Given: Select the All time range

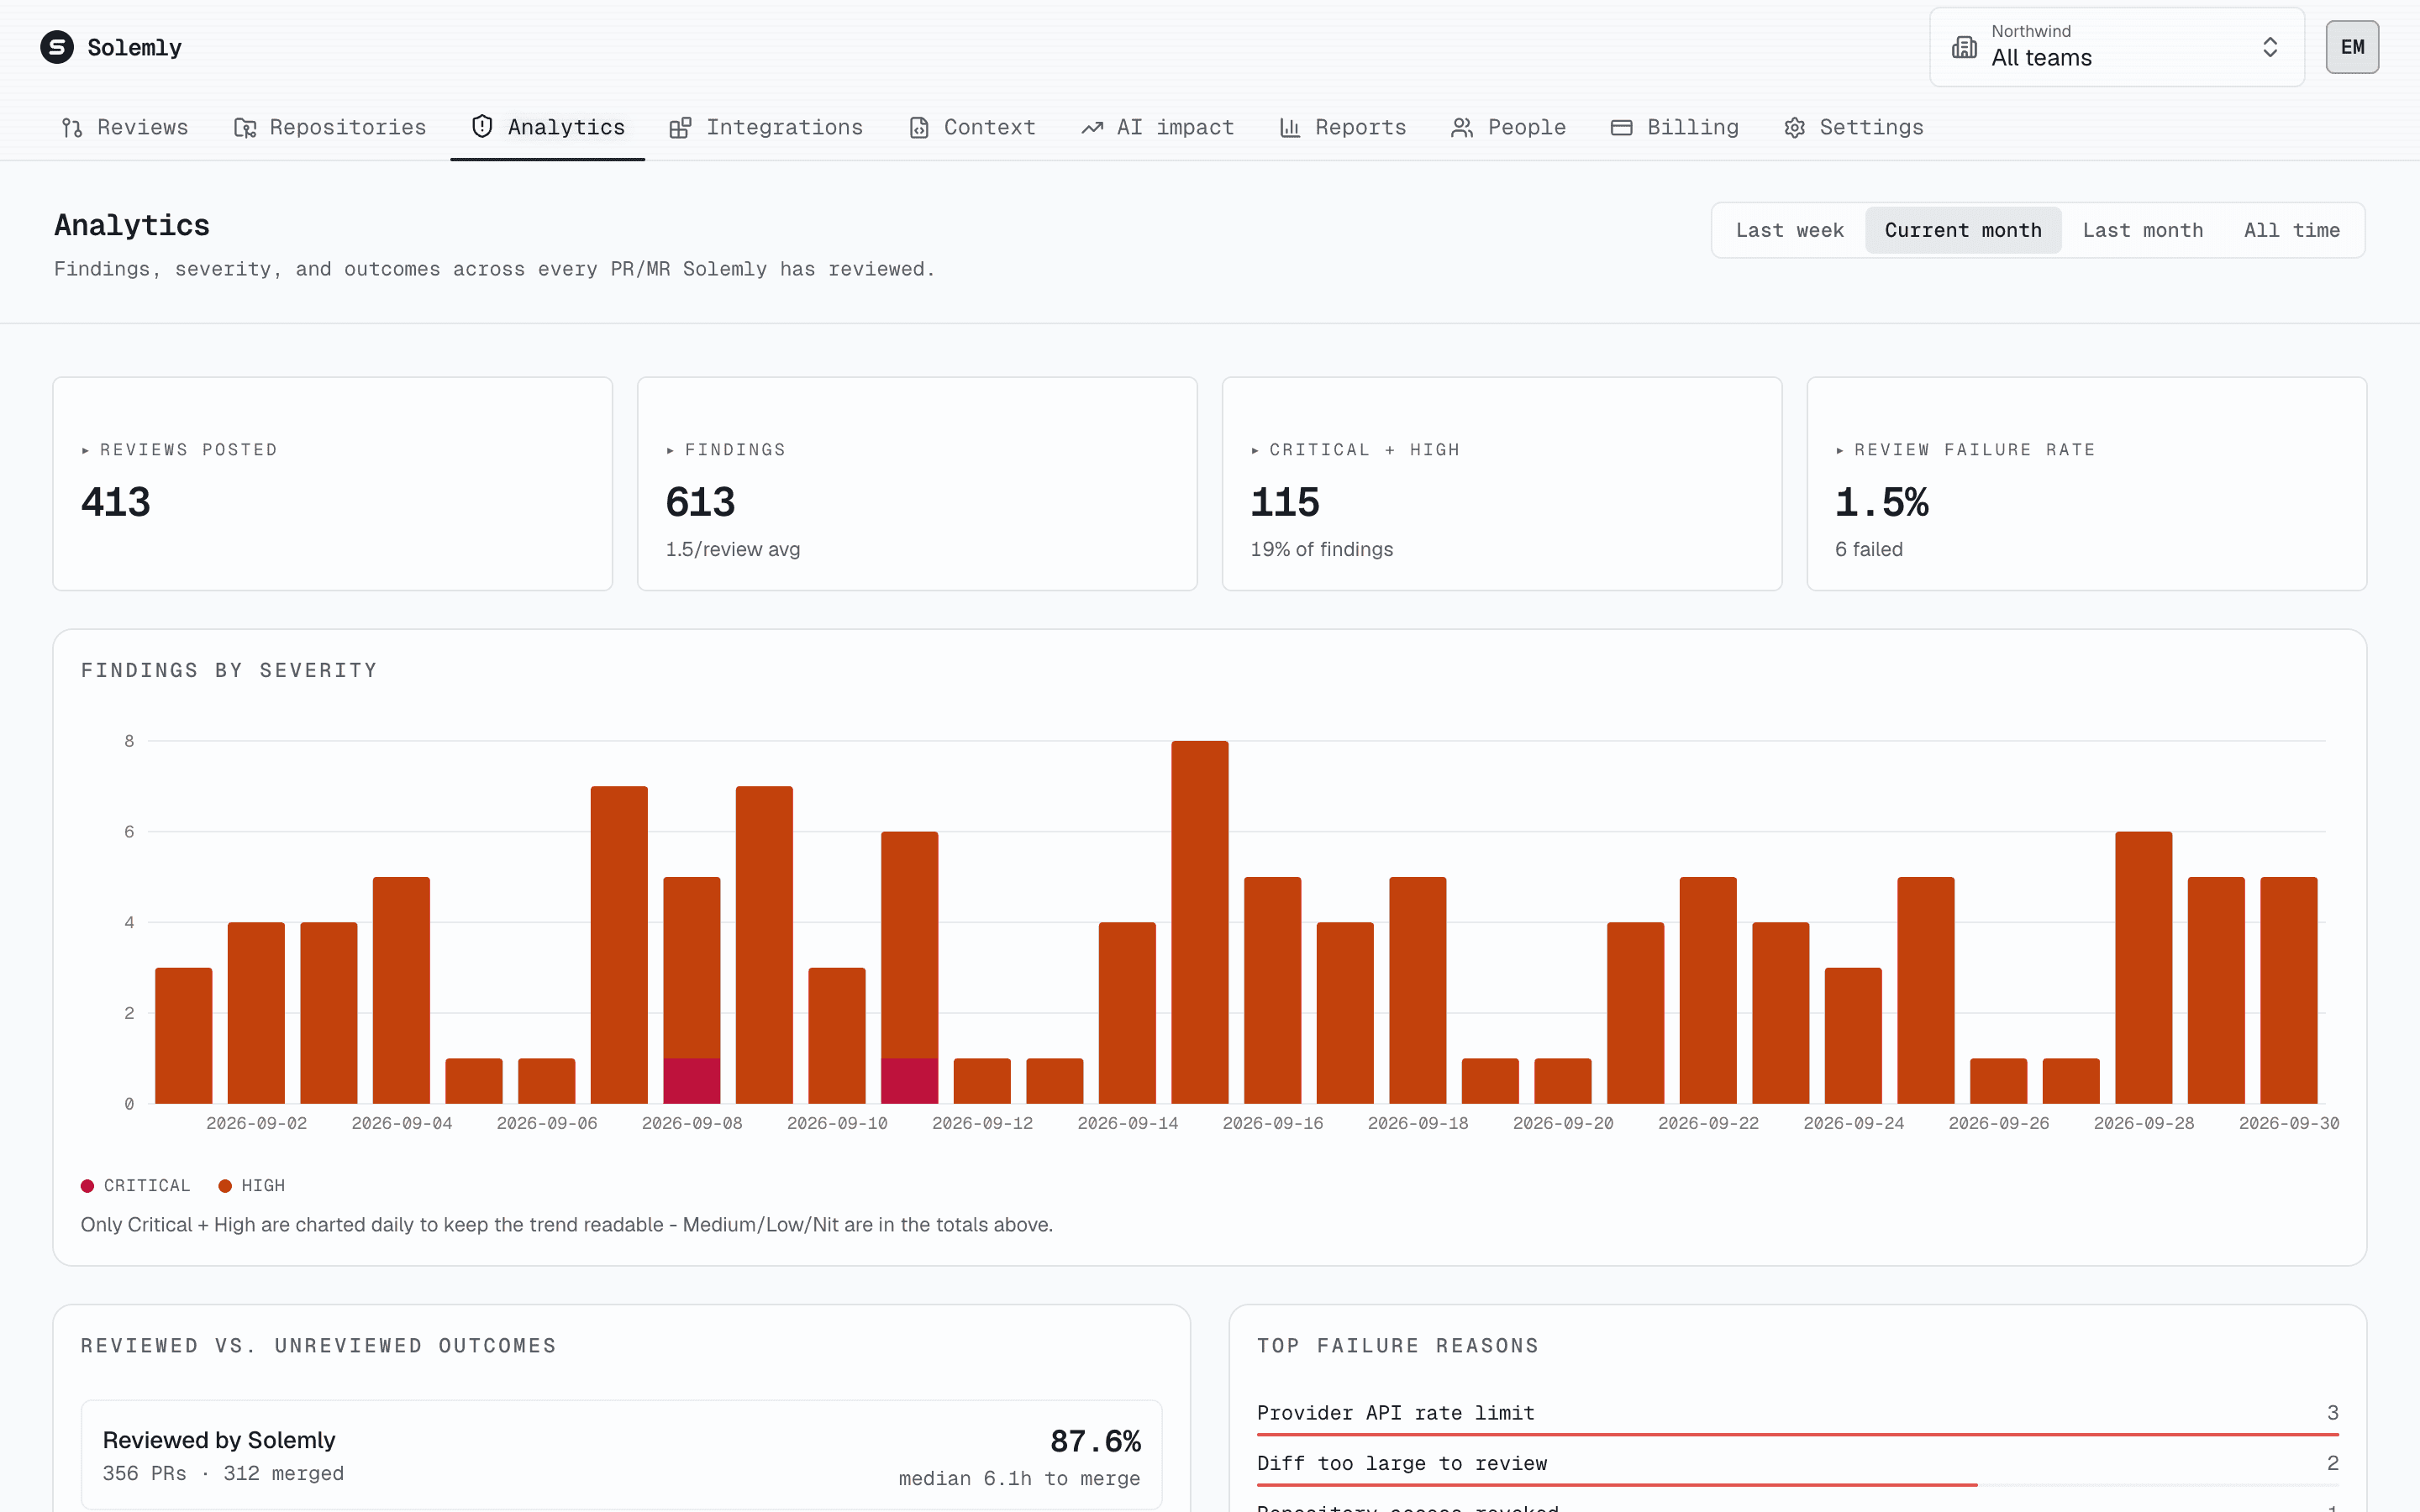Looking at the screenshot, I should 2291,230.
